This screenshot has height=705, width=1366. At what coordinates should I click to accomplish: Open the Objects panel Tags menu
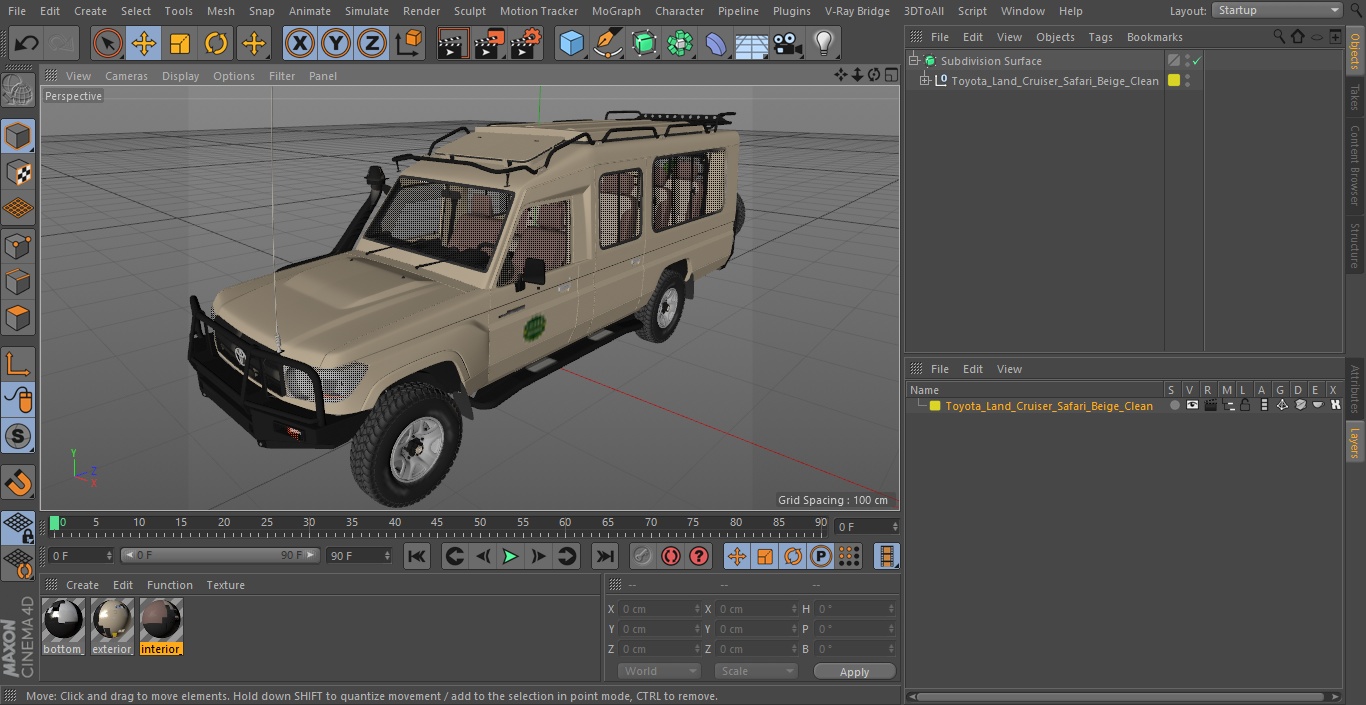pyautogui.click(x=1100, y=37)
